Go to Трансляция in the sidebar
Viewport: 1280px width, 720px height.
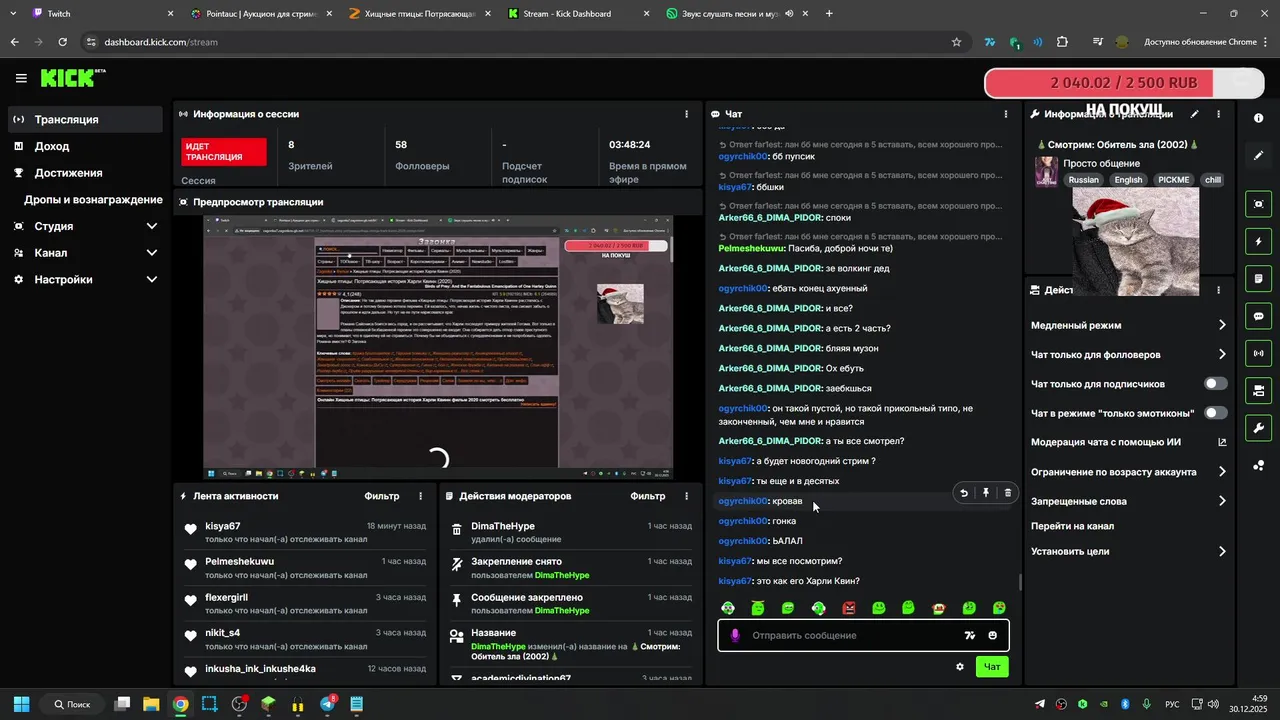click(x=84, y=119)
